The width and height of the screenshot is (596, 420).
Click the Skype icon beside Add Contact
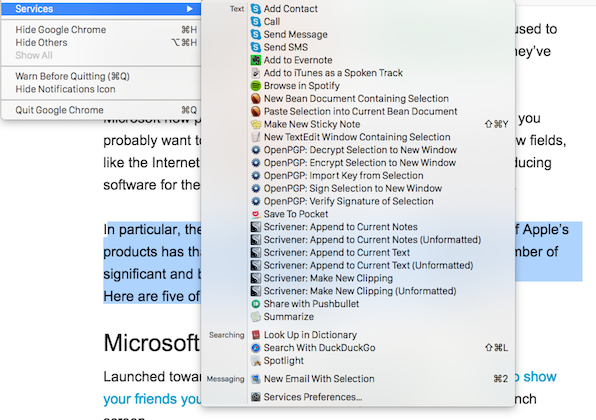pyautogui.click(x=256, y=9)
